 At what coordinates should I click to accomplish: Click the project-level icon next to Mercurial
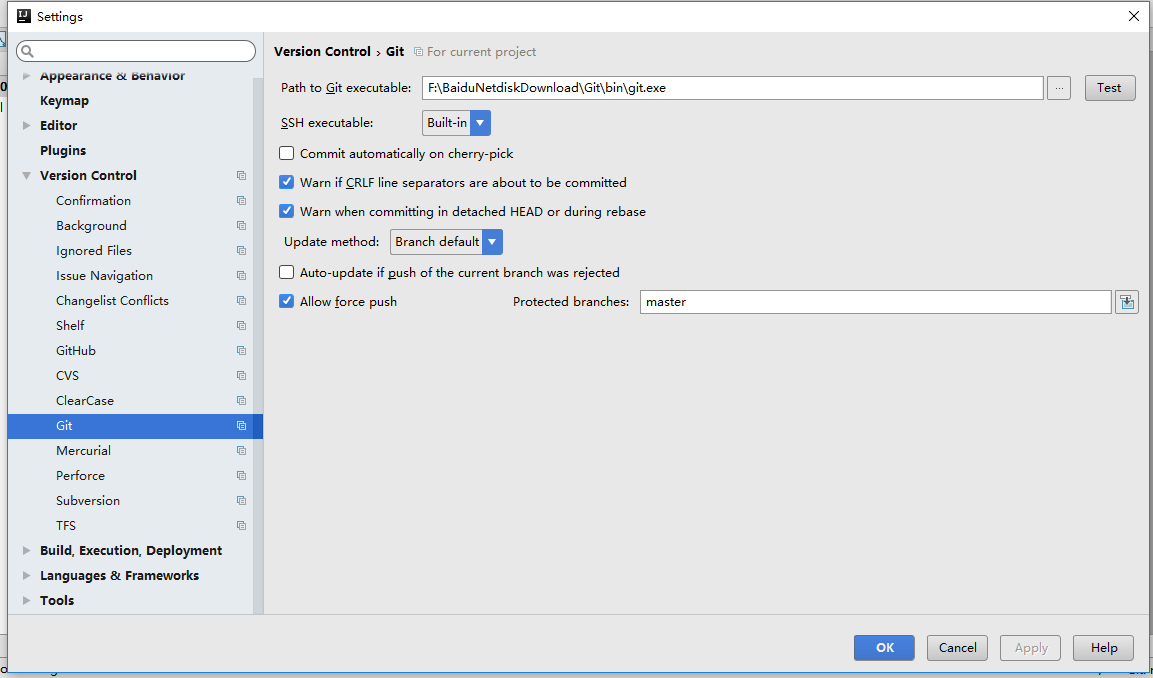click(x=241, y=451)
